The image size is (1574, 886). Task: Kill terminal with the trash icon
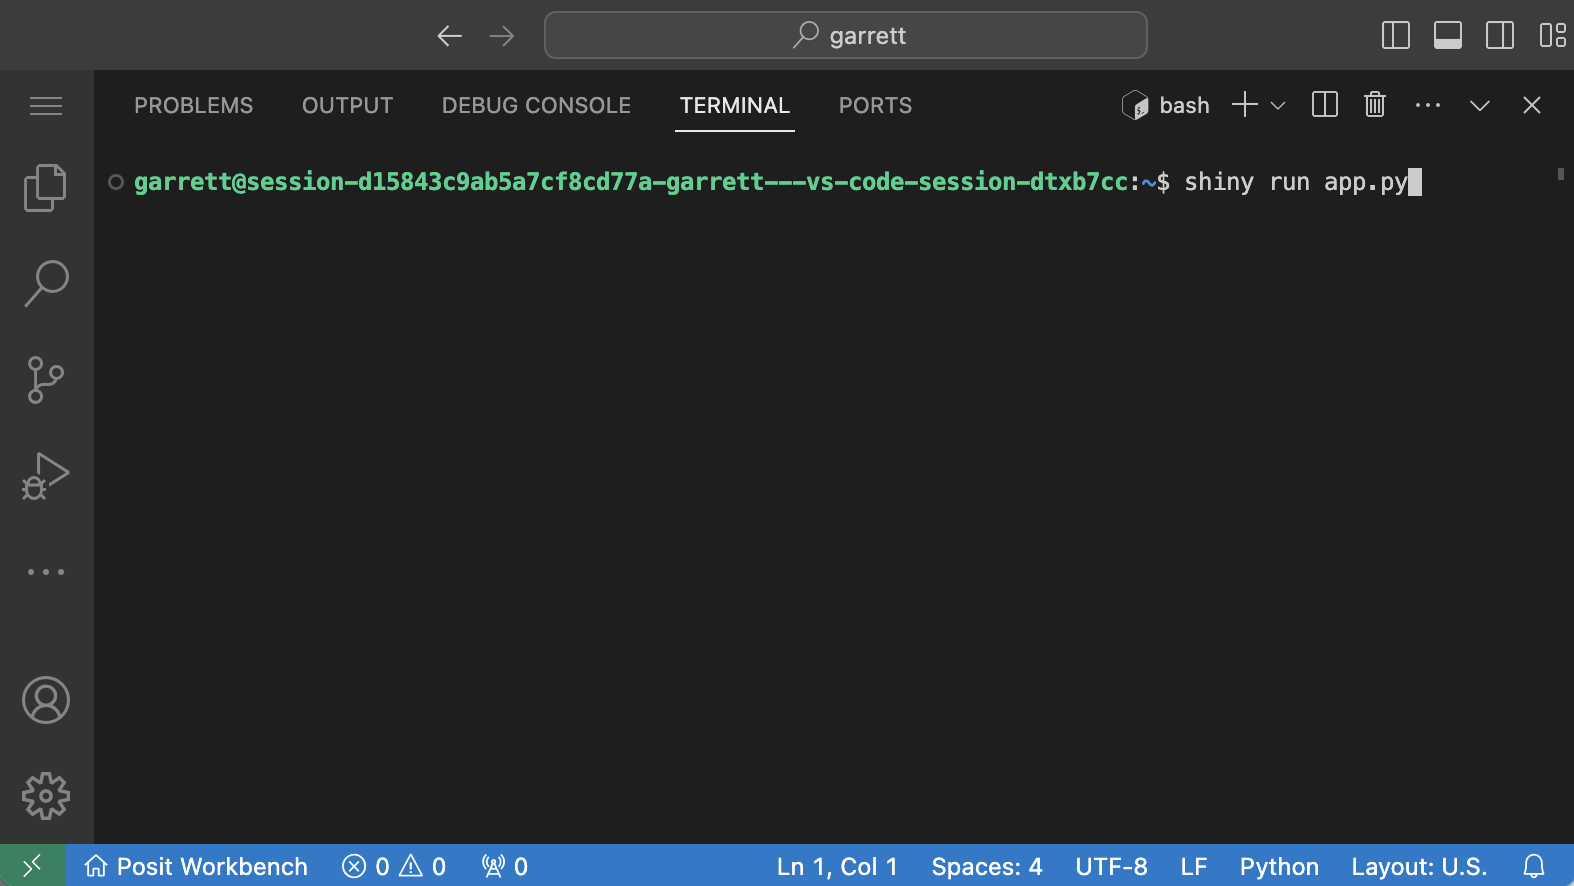coord(1375,105)
